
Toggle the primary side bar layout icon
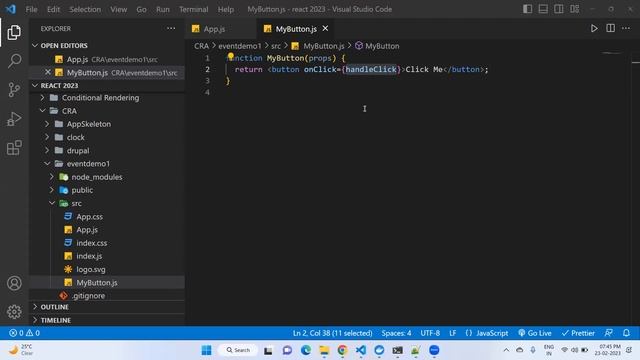tap(527, 9)
